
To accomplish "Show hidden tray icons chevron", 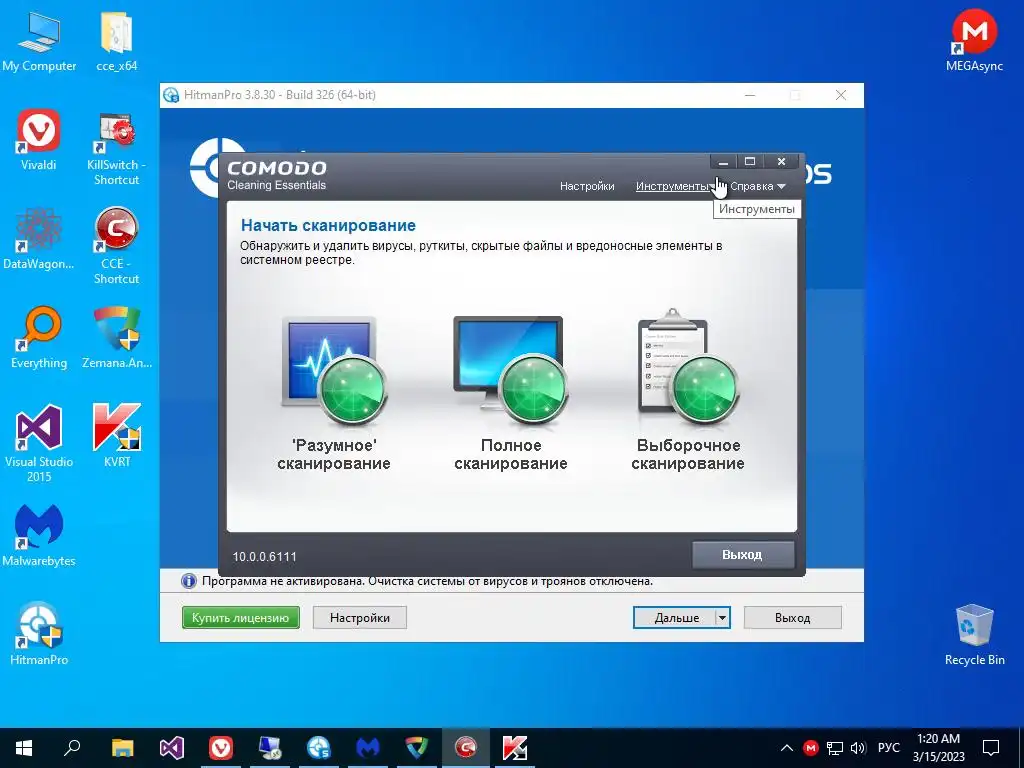I will (x=787, y=748).
